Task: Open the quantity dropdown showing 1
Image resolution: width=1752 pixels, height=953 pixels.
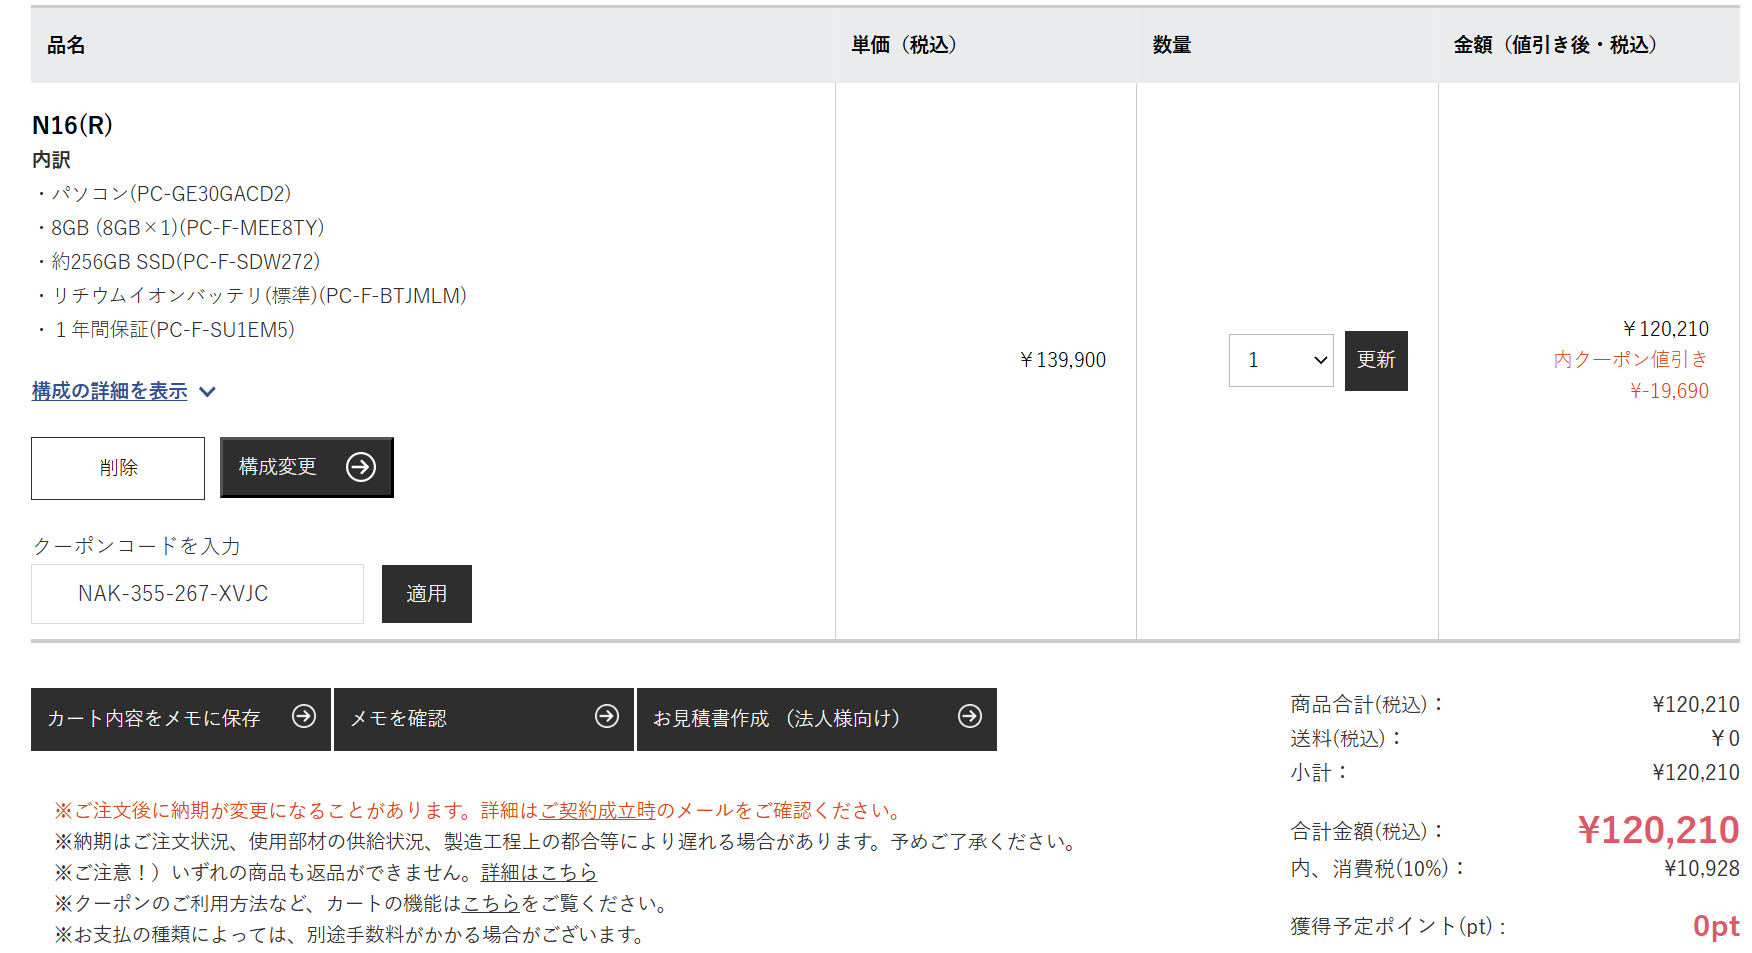Action: click(1281, 360)
